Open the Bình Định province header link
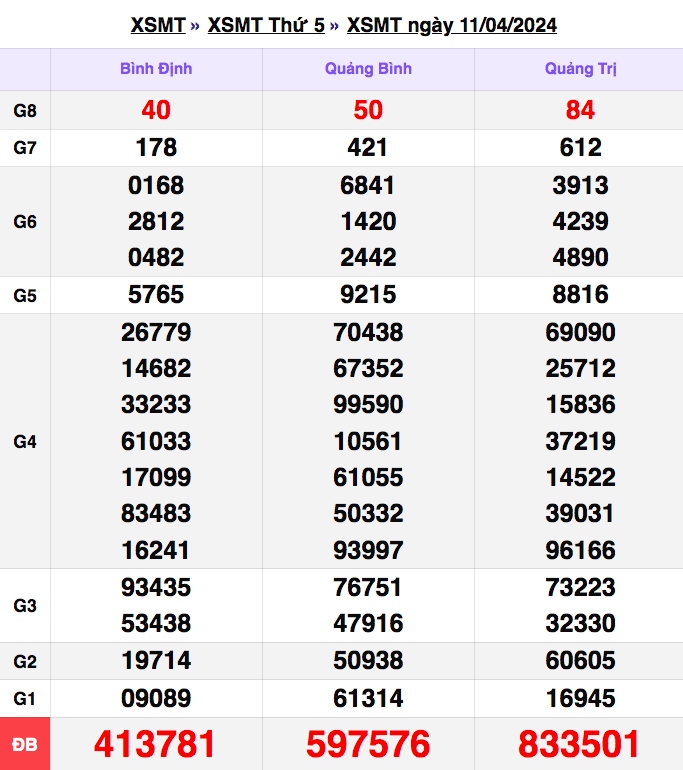The width and height of the screenshot is (683, 770). click(x=156, y=69)
